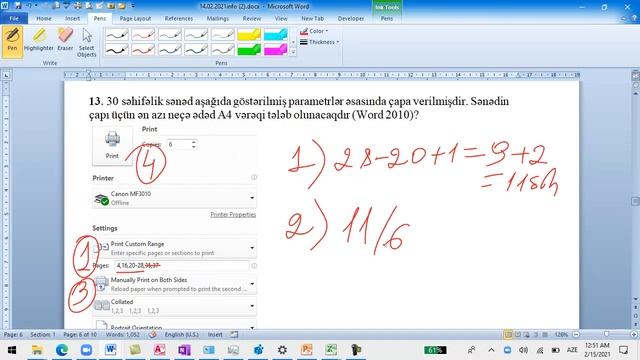Image resolution: width=640 pixels, height=360 pixels.
Task: Open the Windows Start menu
Action: 12,350
